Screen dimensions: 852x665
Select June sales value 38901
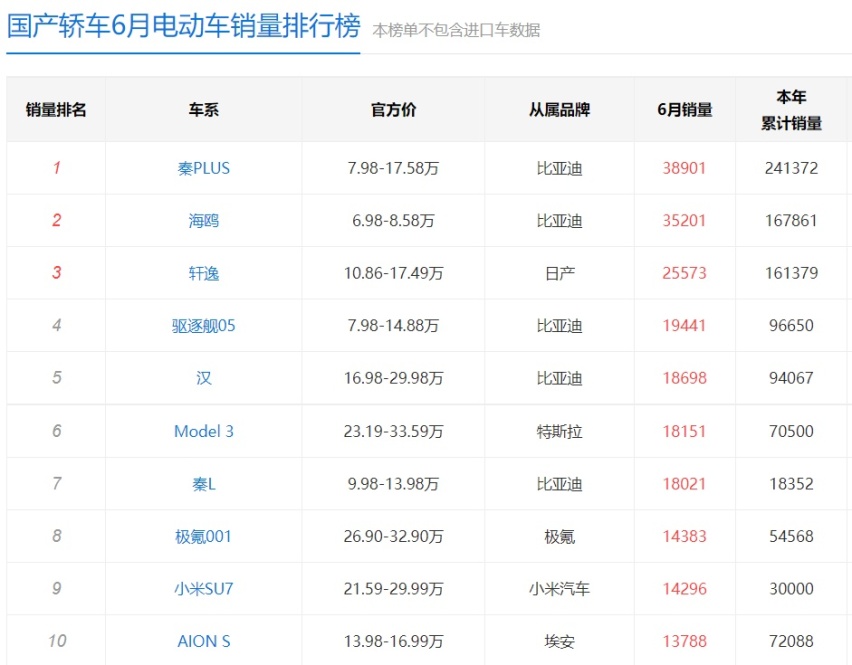pos(684,168)
